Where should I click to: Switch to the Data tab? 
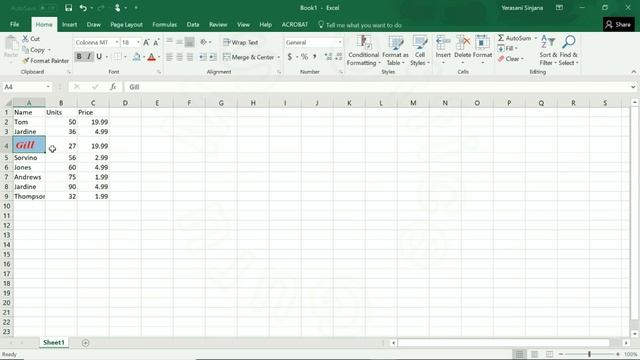point(193,24)
